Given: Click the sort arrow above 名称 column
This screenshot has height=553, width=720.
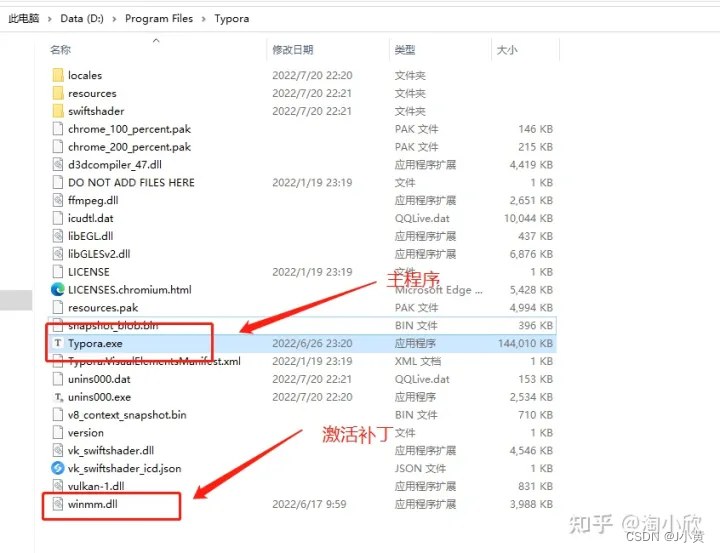Looking at the screenshot, I should pos(156,40).
